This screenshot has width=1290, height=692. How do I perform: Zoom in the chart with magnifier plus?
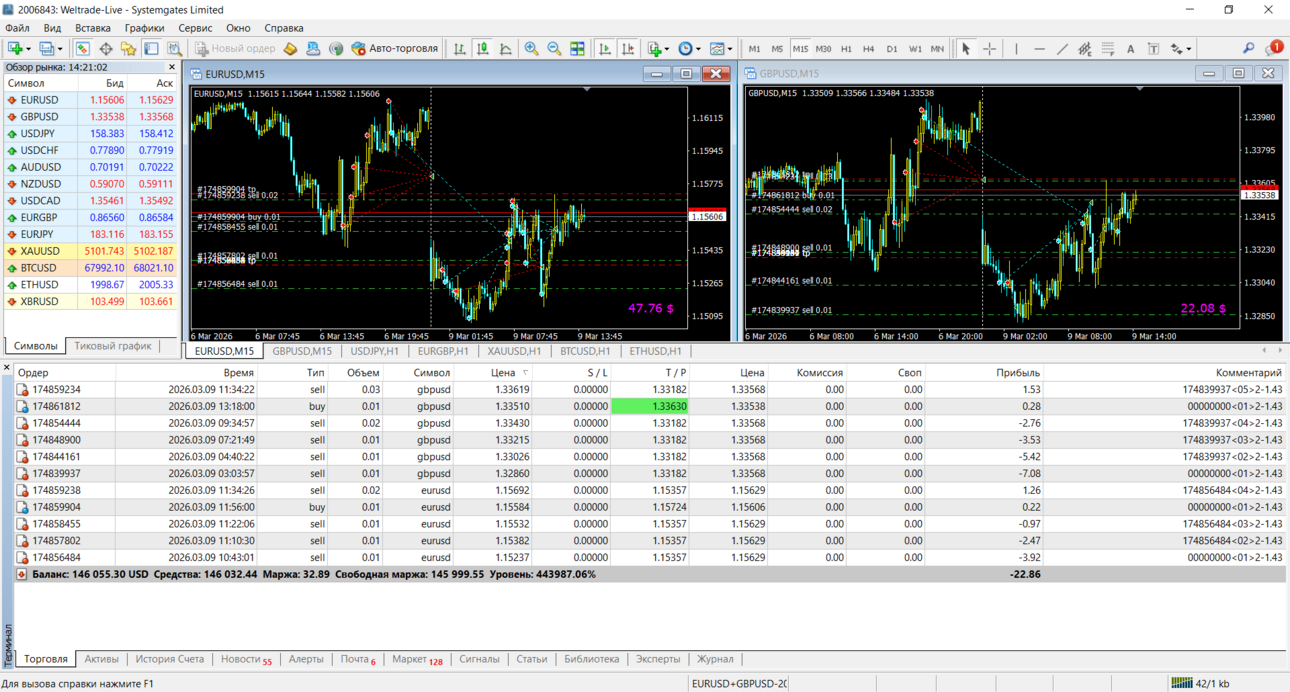point(531,48)
